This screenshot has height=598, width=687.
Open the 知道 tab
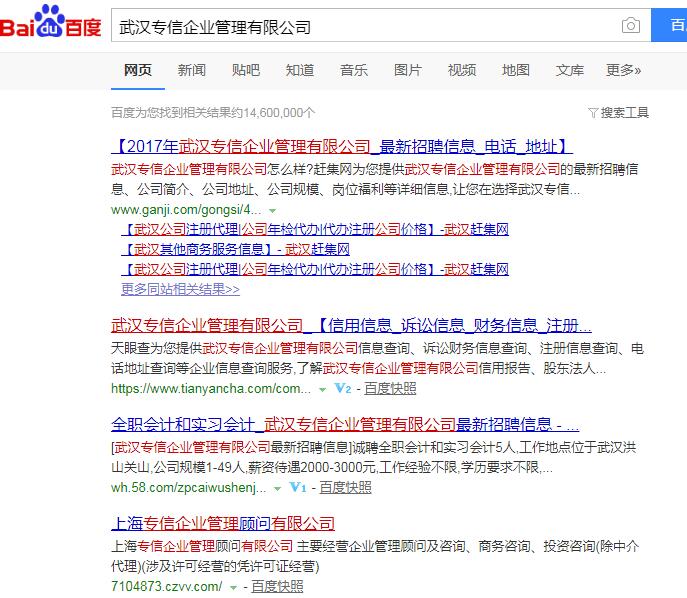click(300, 70)
